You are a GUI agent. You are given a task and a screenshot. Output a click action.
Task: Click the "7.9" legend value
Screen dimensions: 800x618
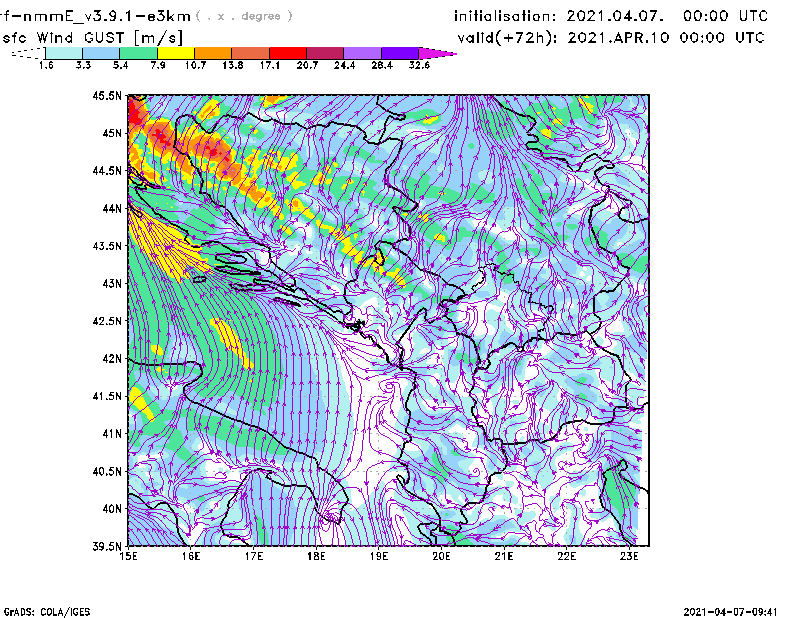point(158,65)
